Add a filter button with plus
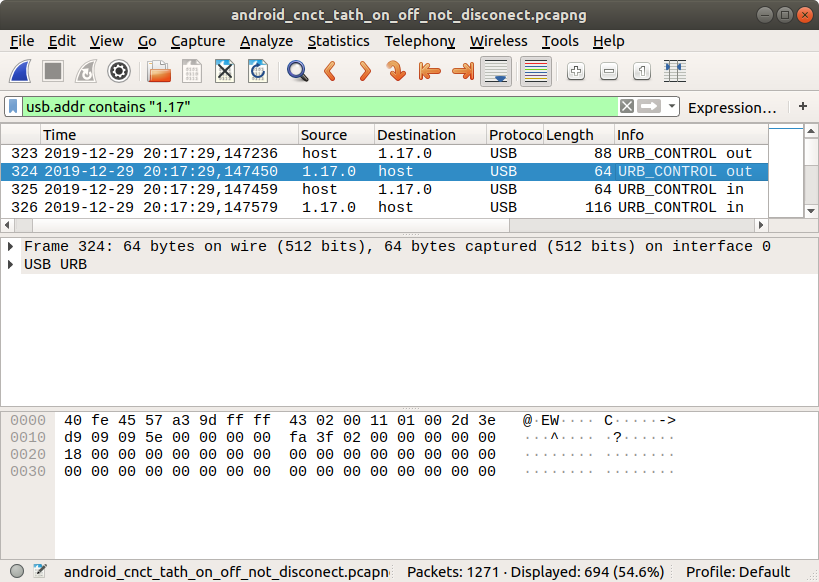The width and height of the screenshot is (819, 582). 803,107
